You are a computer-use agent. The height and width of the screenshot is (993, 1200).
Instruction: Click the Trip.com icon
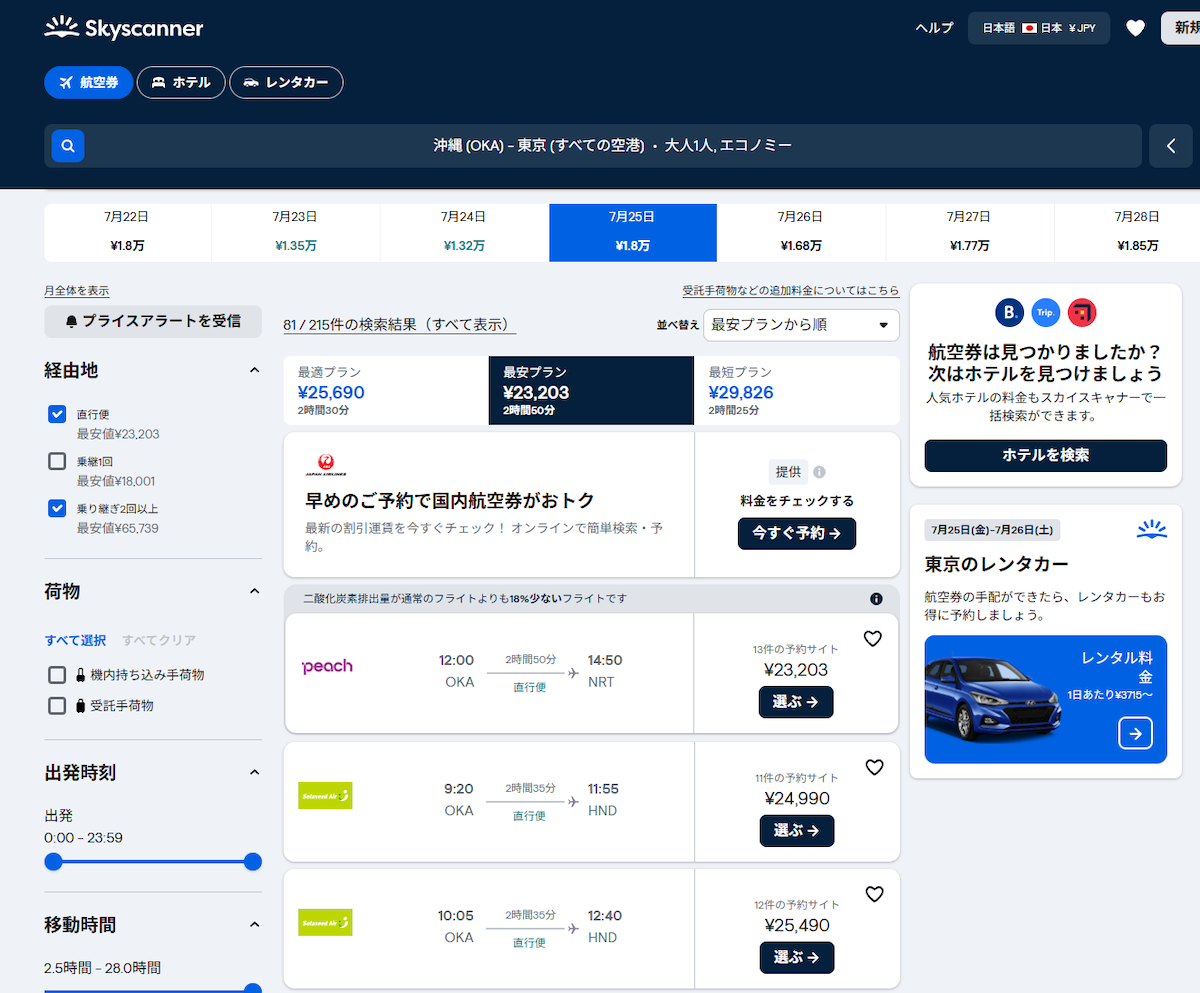coord(1046,313)
